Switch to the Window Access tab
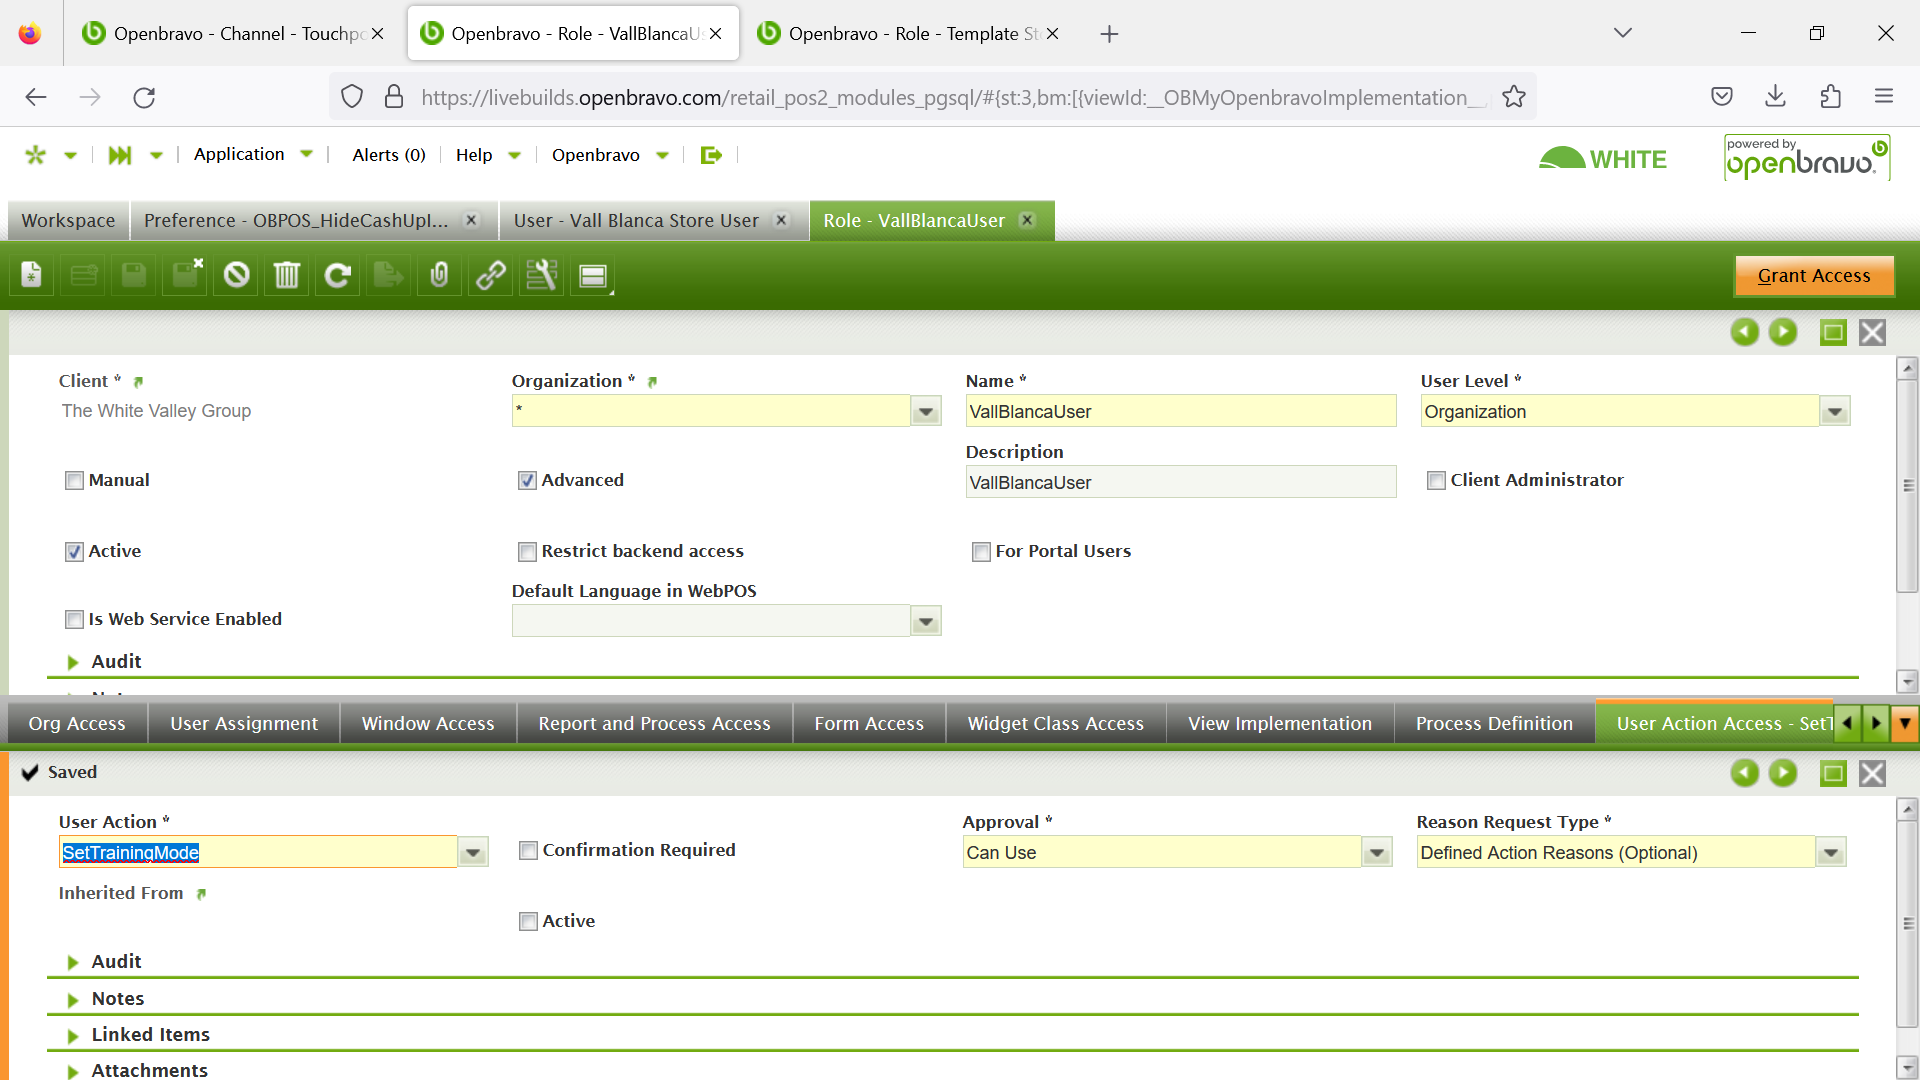This screenshot has width=1920, height=1080. coord(428,724)
